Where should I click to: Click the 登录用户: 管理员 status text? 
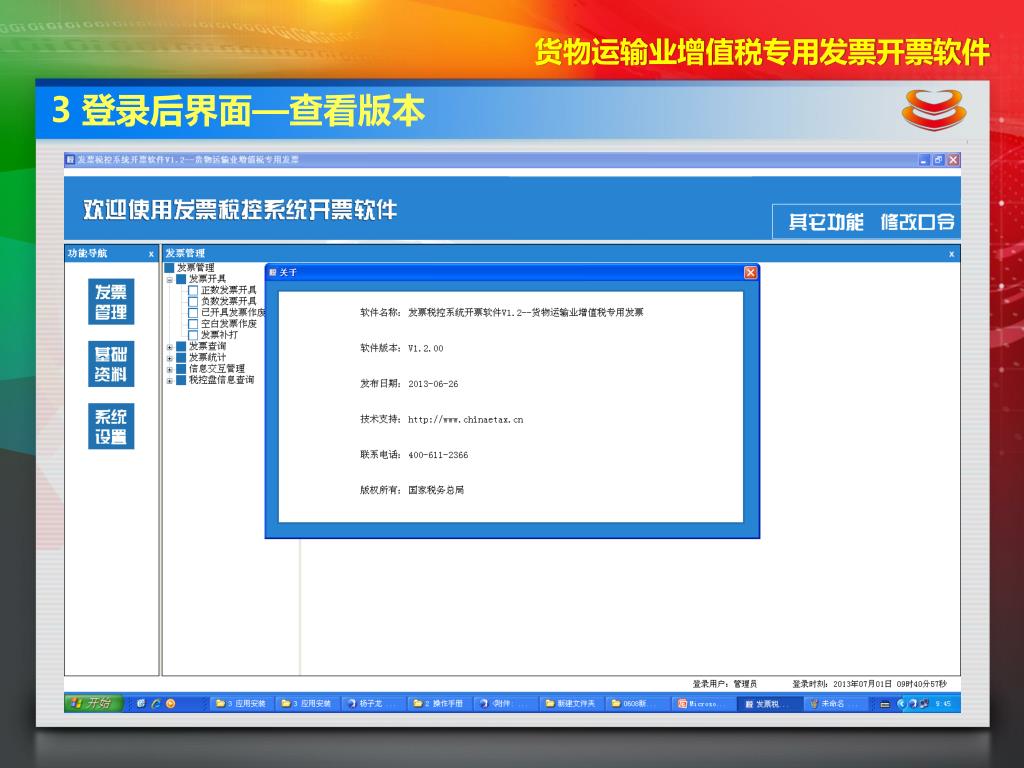tap(725, 684)
